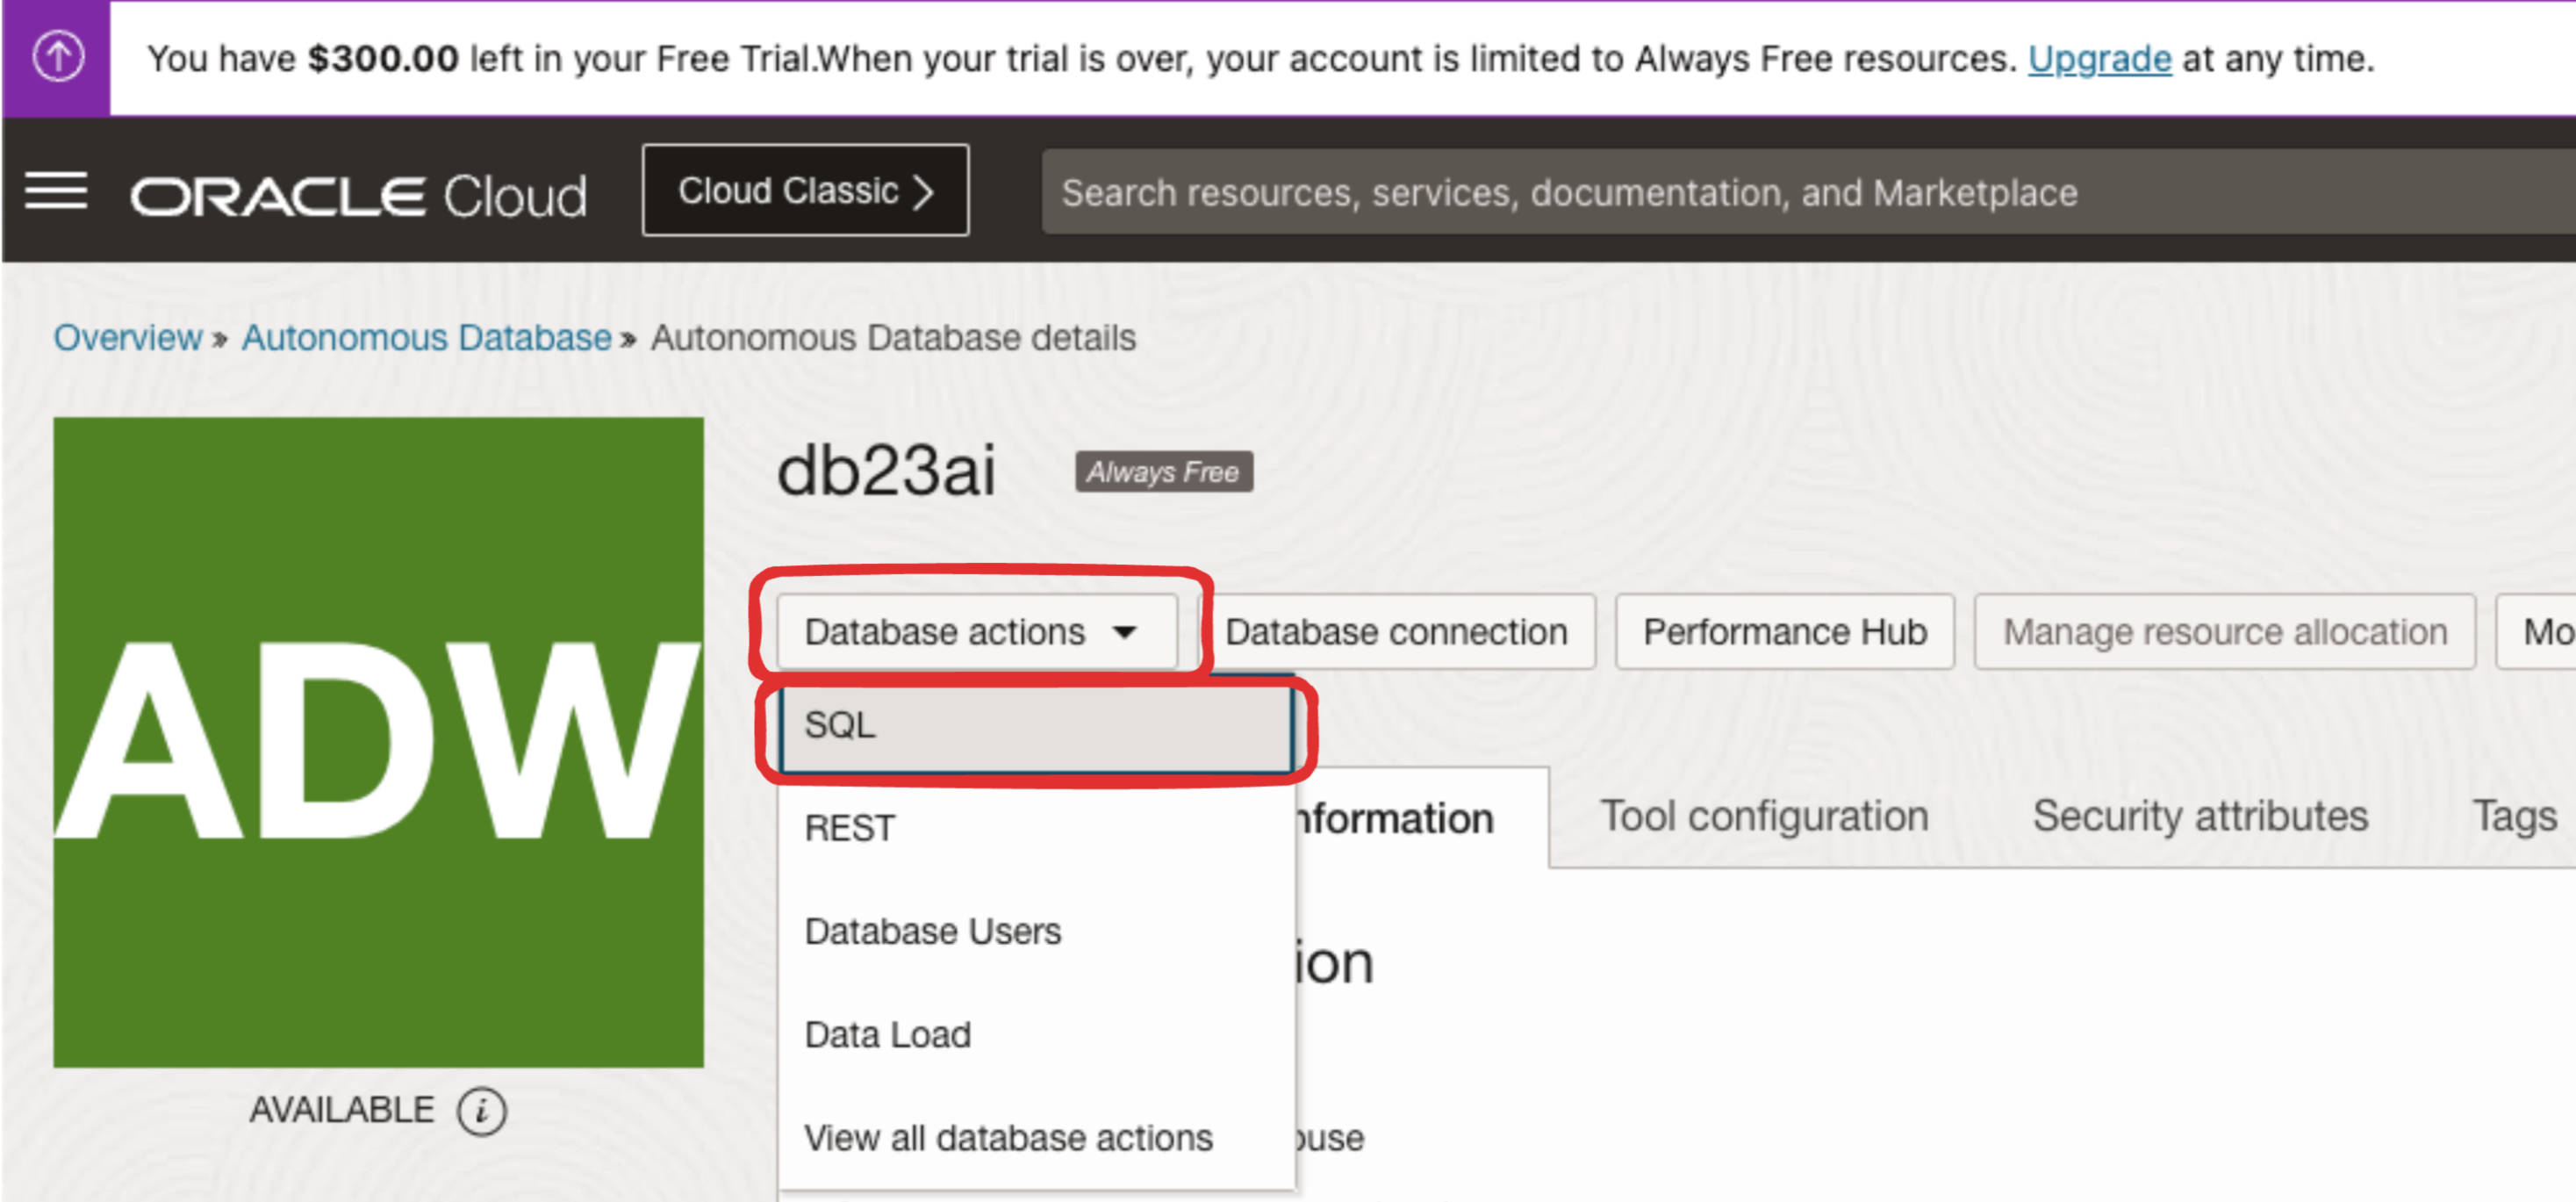This screenshot has height=1202, width=2576.
Task: Expand the Database actions dropdown
Action: click(x=977, y=632)
